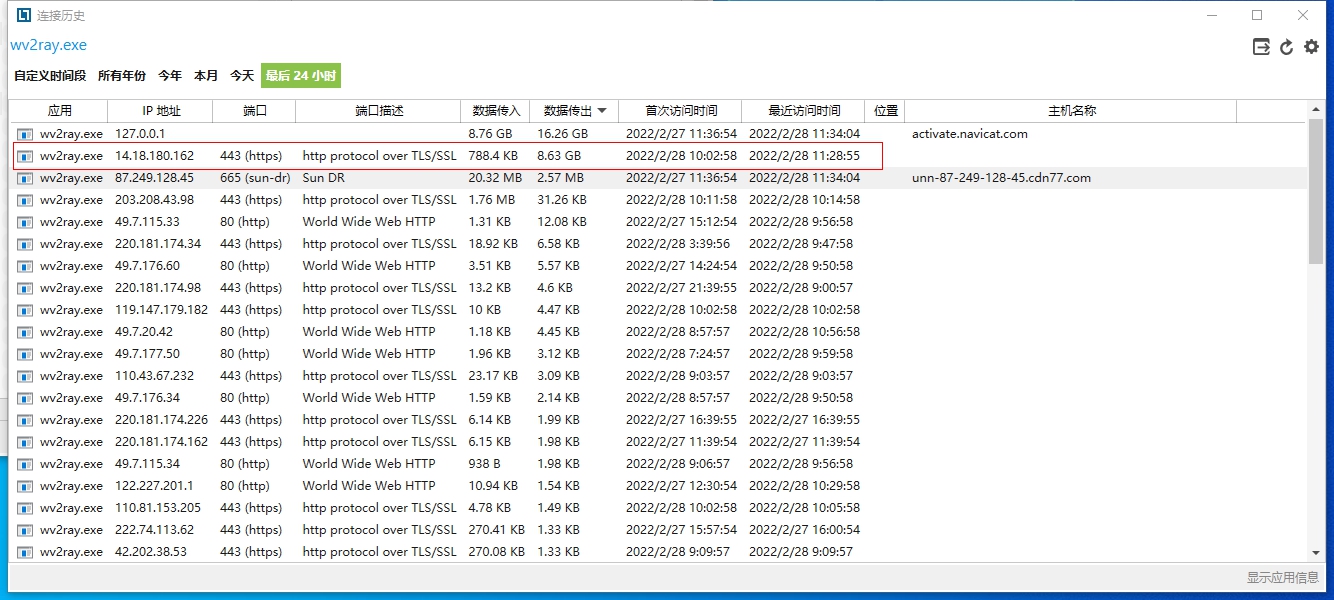
Task: Click the 8.63 GB data out cell
Action: 559,156
